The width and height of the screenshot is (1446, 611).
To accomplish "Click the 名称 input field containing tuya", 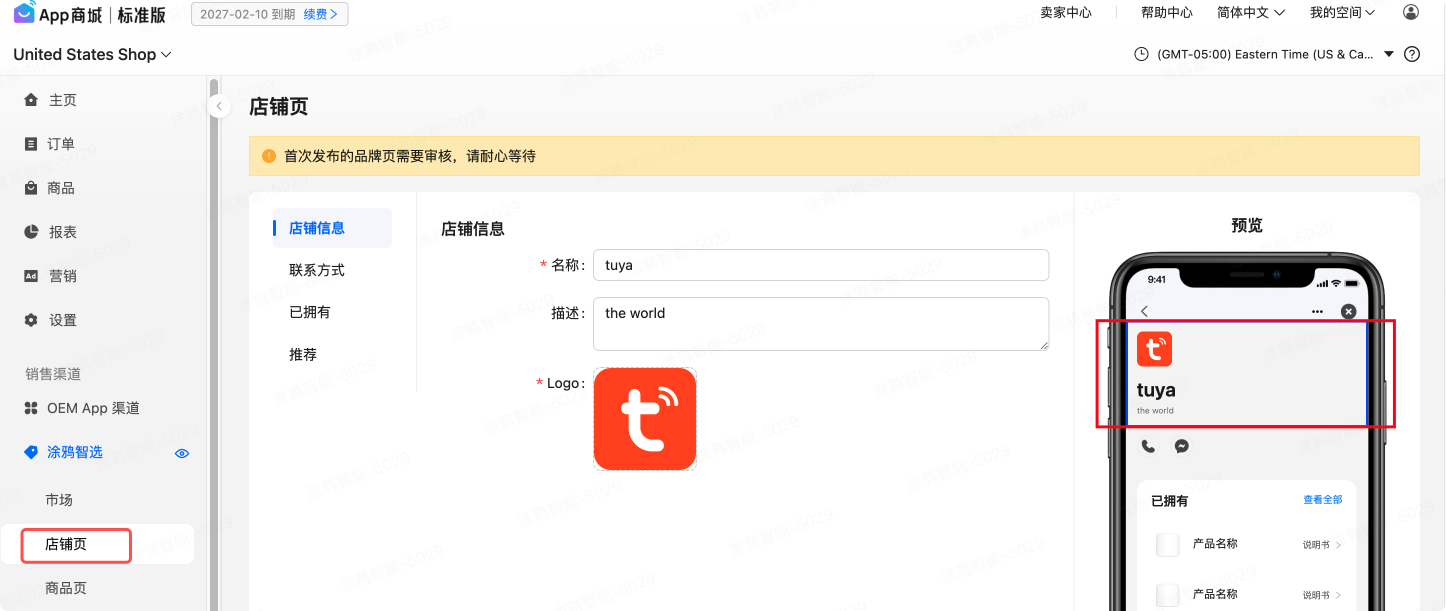I will pyautogui.click(x=820, y=265).
